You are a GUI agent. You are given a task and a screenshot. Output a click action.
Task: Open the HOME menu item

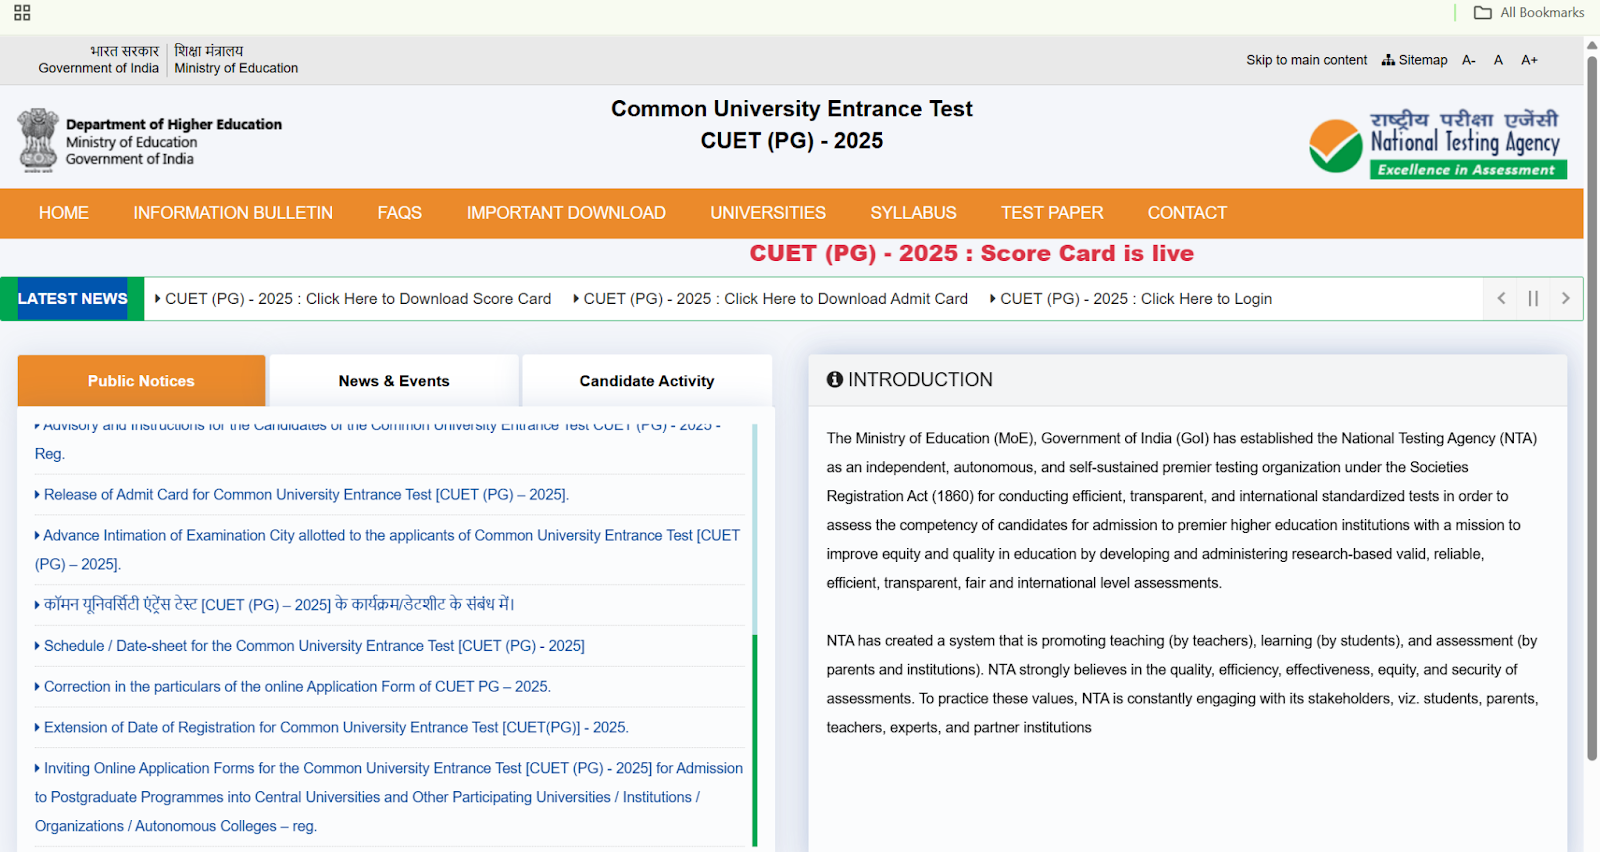[x=64, y=213]
